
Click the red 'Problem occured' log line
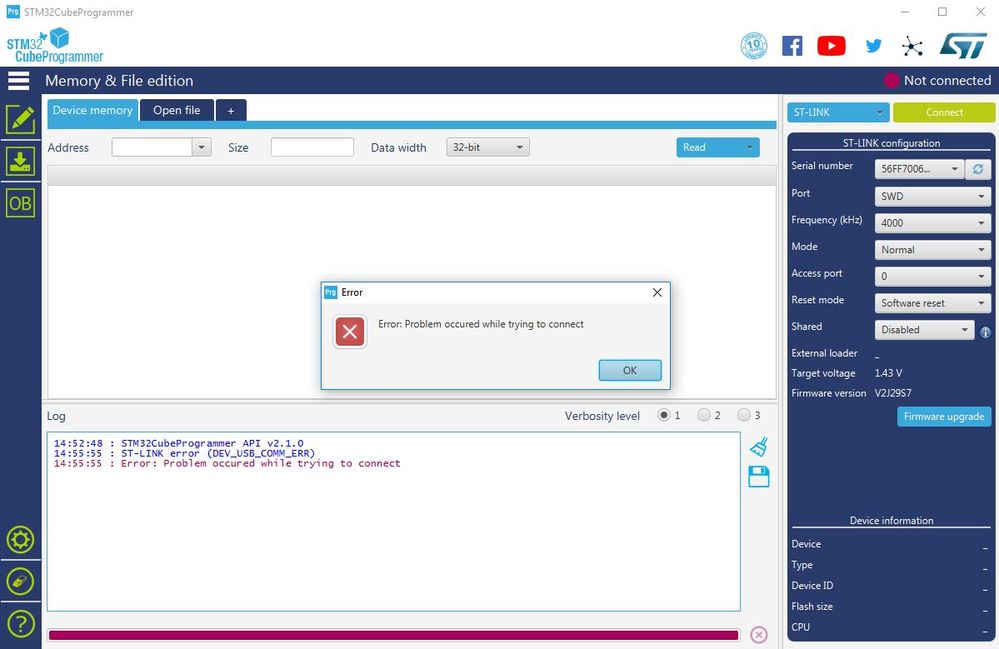(x=227, y=464)
